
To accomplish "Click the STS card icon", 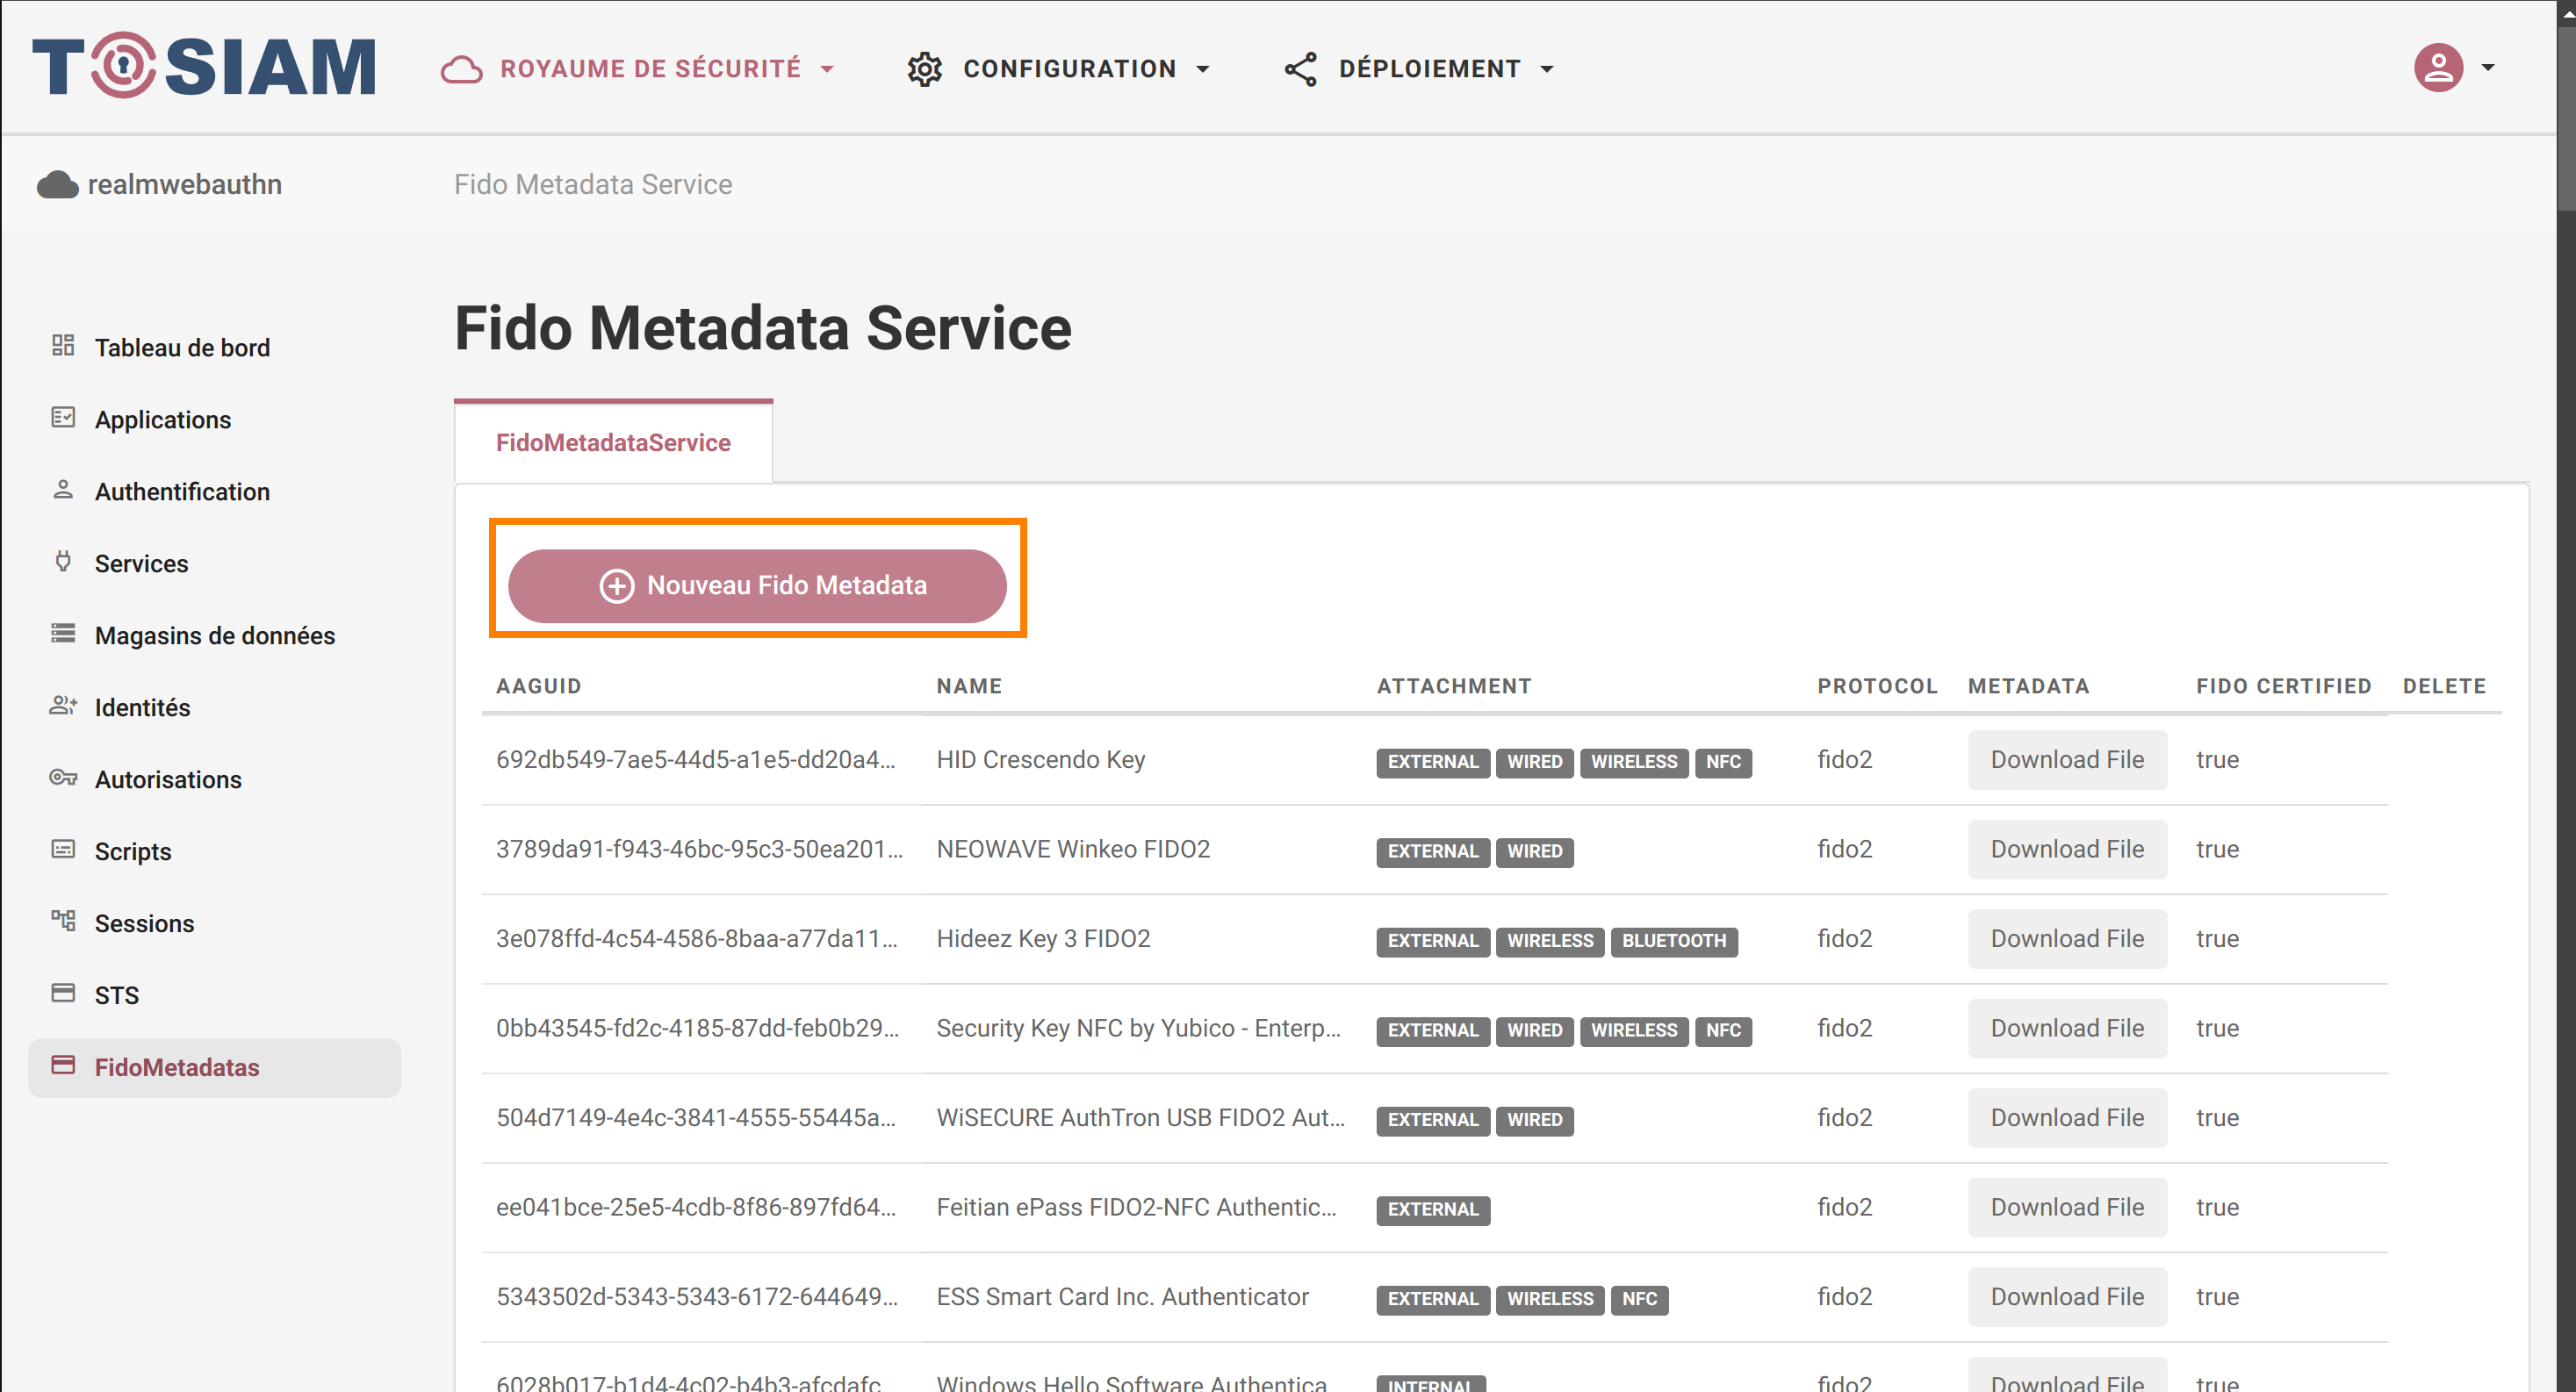I will point(63,993).
